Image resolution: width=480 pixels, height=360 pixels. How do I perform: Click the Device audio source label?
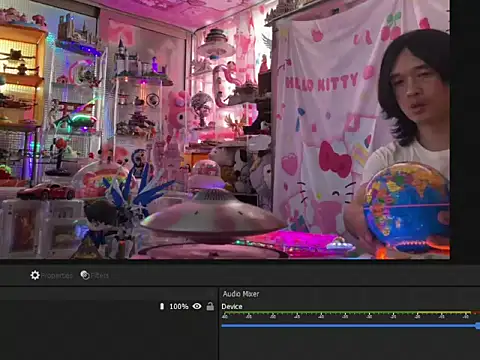(x=232, y=306)
